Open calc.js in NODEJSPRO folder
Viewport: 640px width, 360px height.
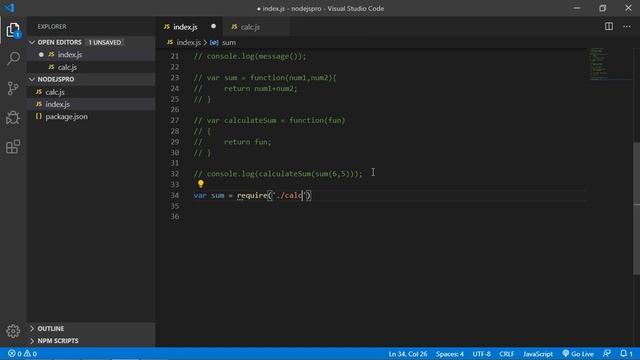91,92
